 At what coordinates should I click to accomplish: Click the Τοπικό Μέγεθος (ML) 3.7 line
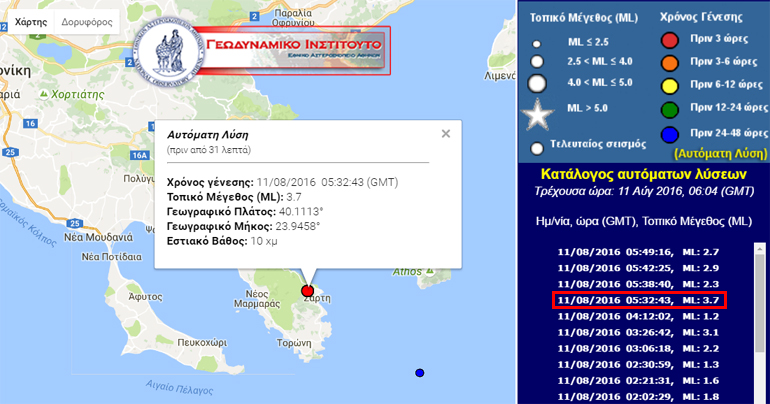coord(234,197)
